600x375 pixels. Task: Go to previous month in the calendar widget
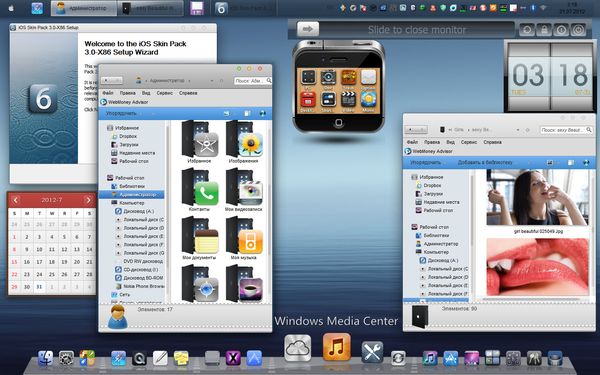click(16, 200)
